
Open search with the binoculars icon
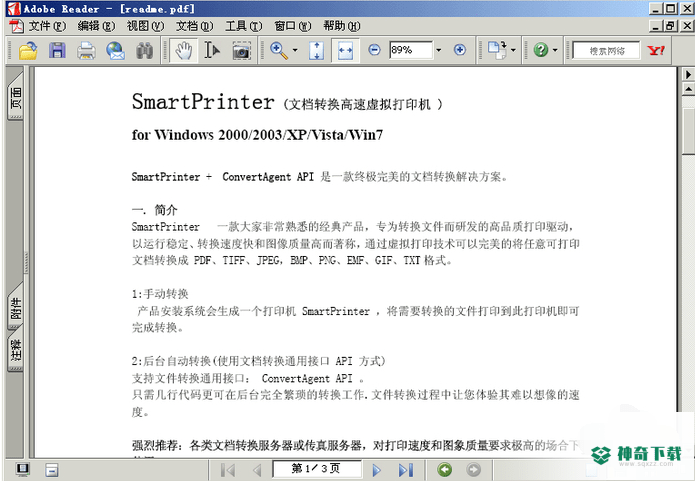tap(144, 51)
